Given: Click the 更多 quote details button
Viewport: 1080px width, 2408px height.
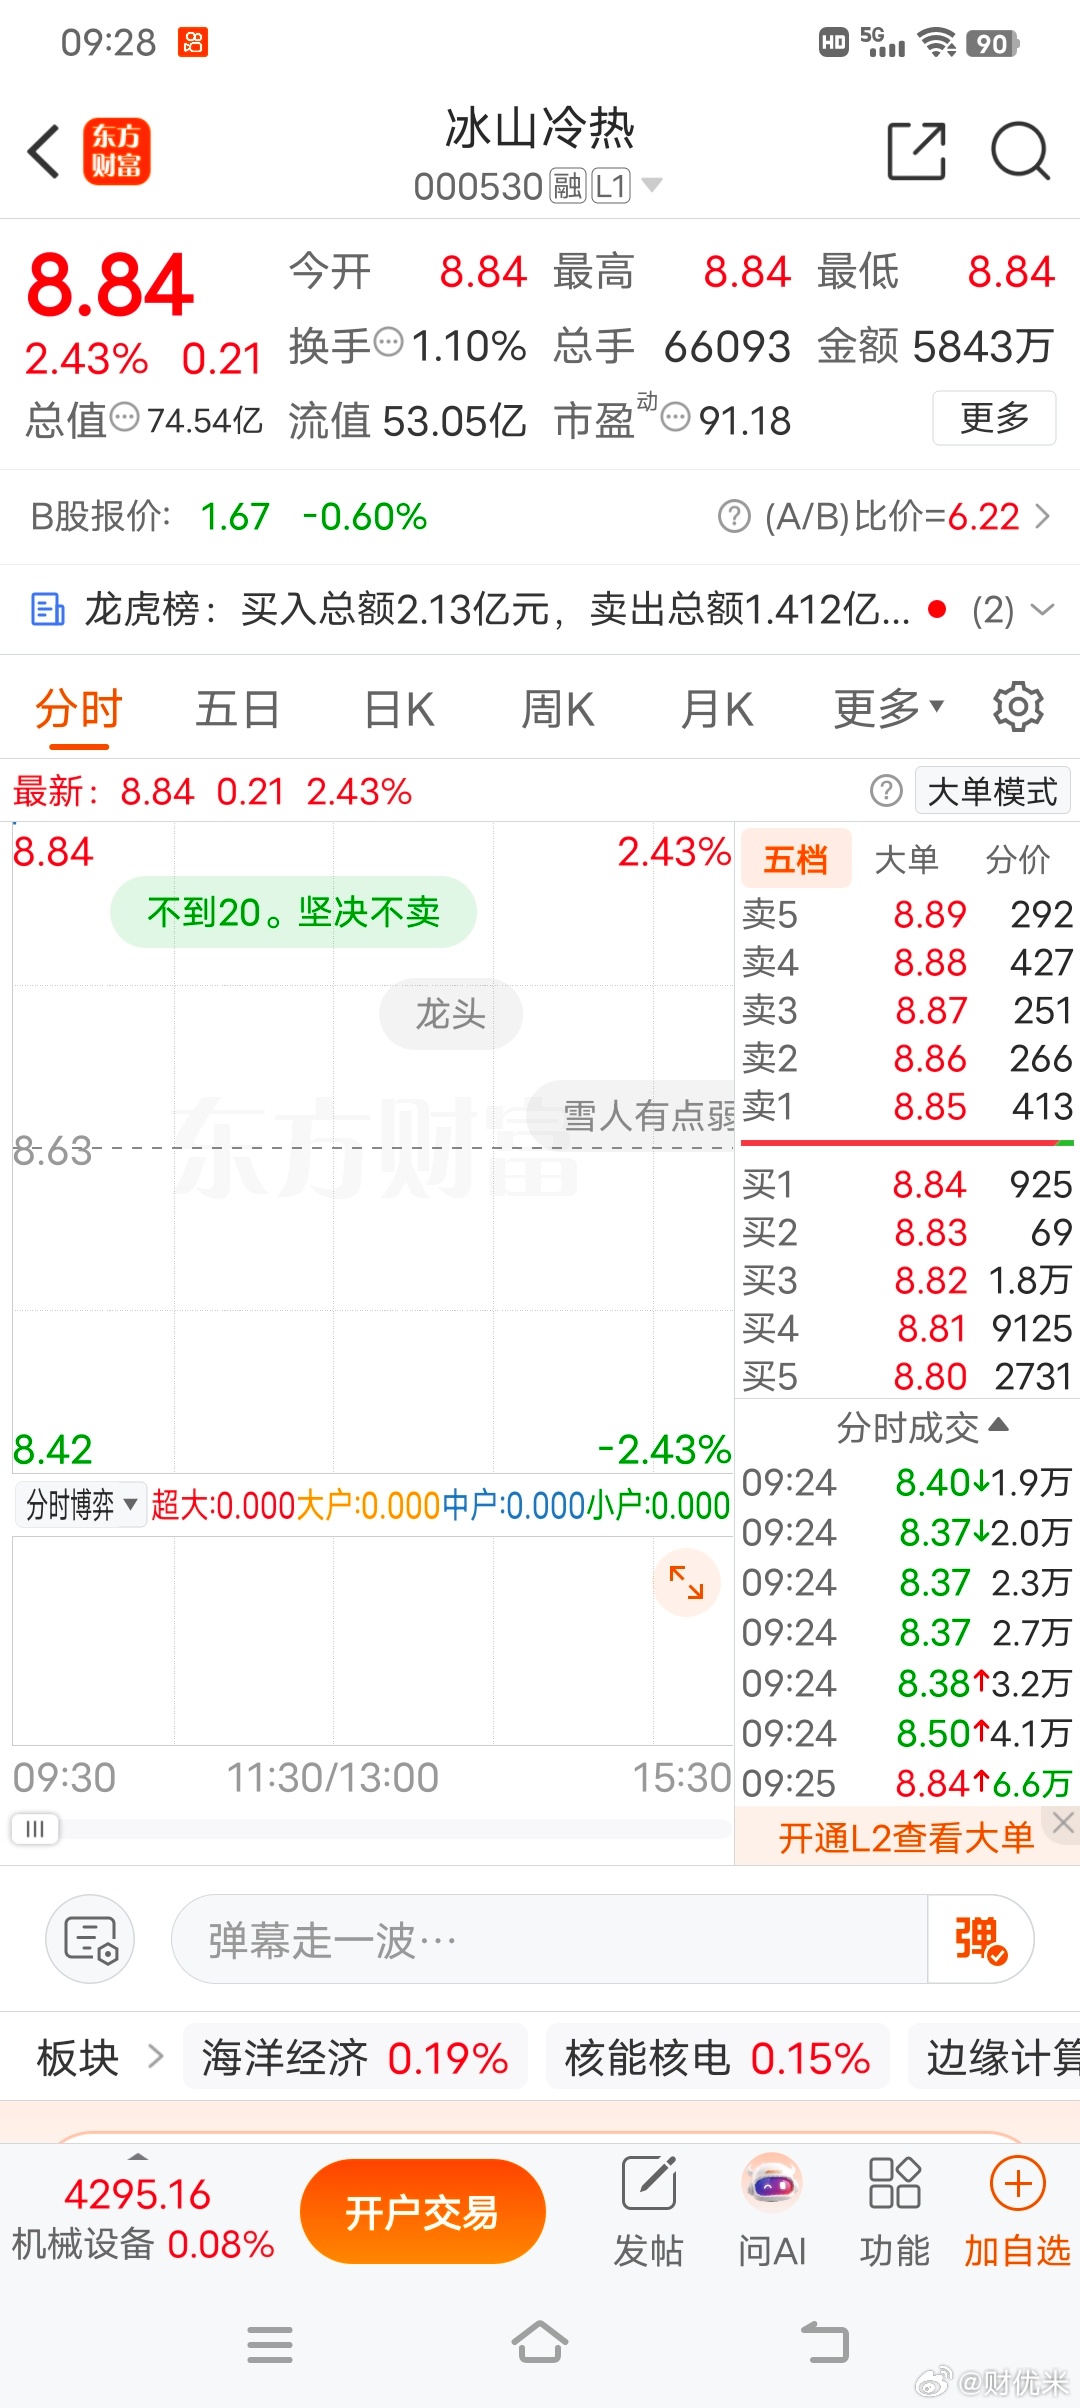Looking at the screenshot, I should pyautogui.click(x=994, y=418).
